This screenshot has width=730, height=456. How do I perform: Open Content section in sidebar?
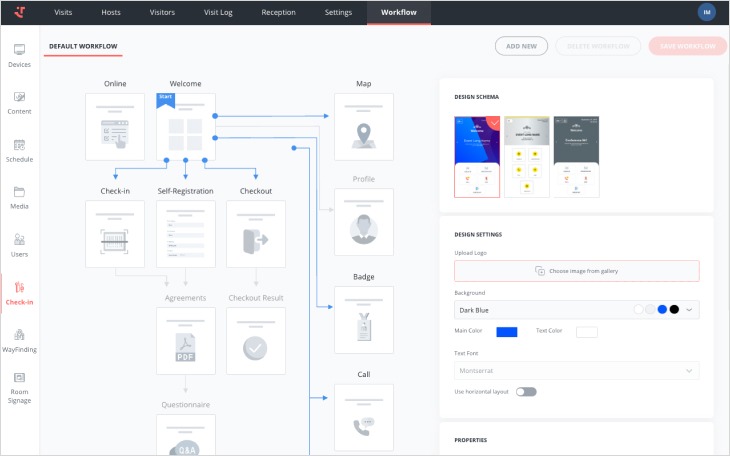pos(19,102)
